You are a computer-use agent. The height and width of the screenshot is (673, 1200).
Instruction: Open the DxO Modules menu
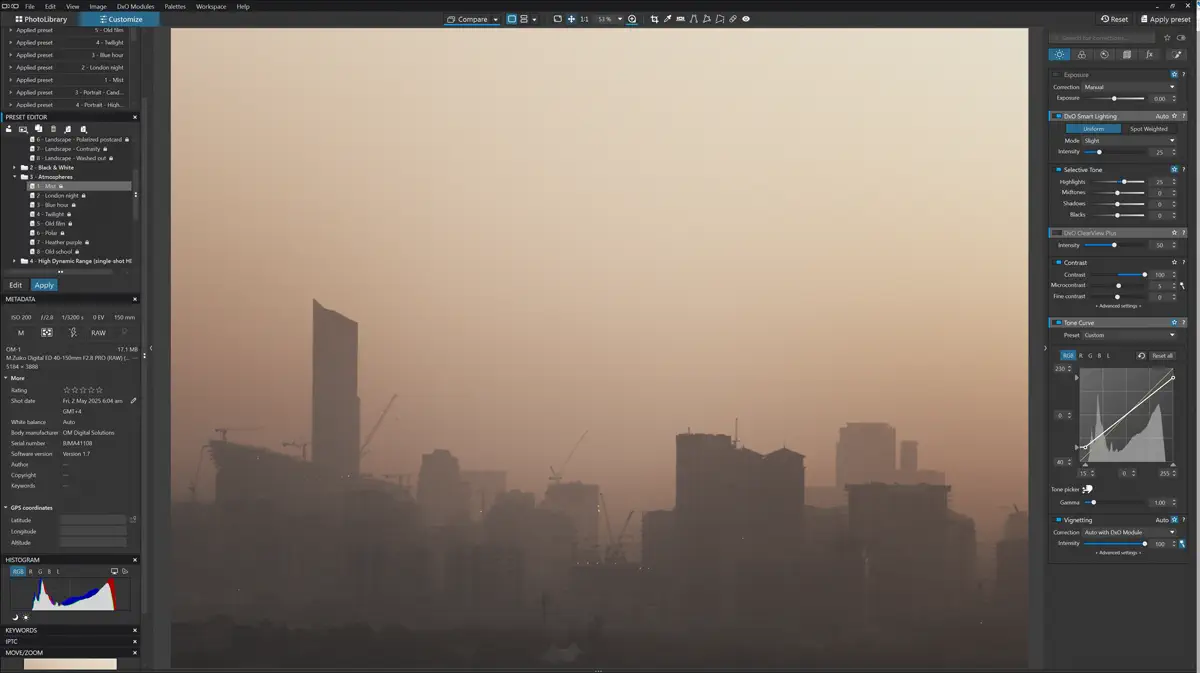[136, 6]
